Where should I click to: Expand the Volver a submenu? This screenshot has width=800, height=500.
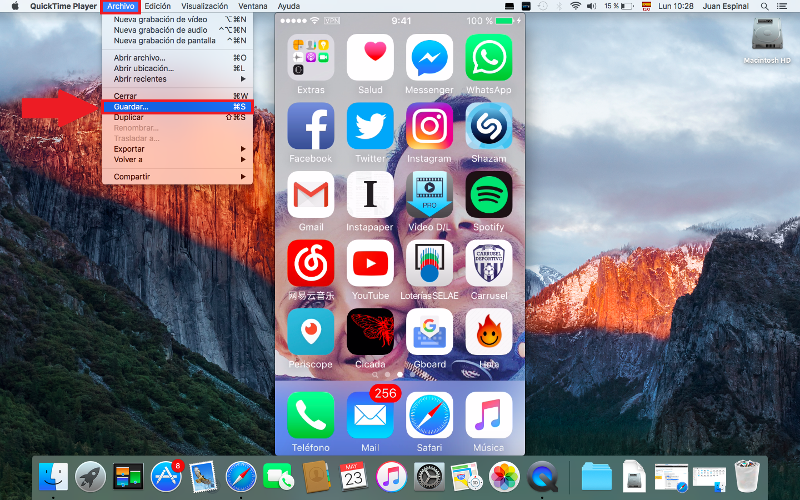pyautogui.click(x=177, y=160)
